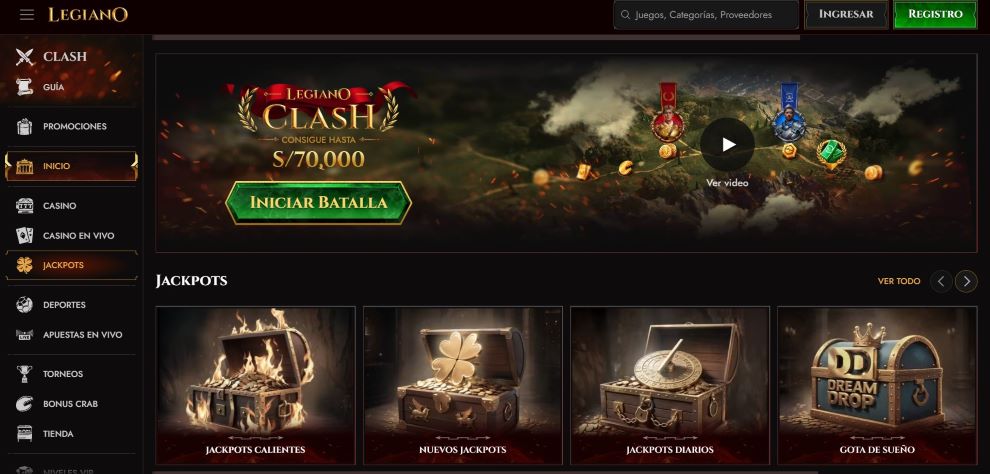Open the Casino slot machine icon
The image size is (990, 474).
click(25, 206)
